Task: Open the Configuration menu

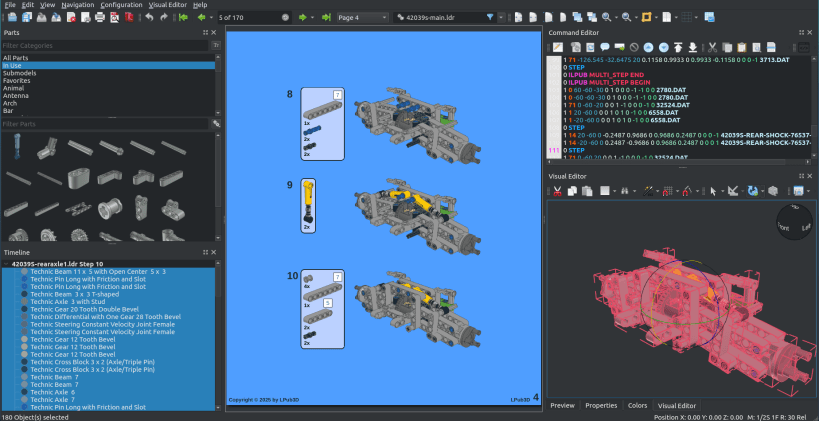Action: point(121,5)
